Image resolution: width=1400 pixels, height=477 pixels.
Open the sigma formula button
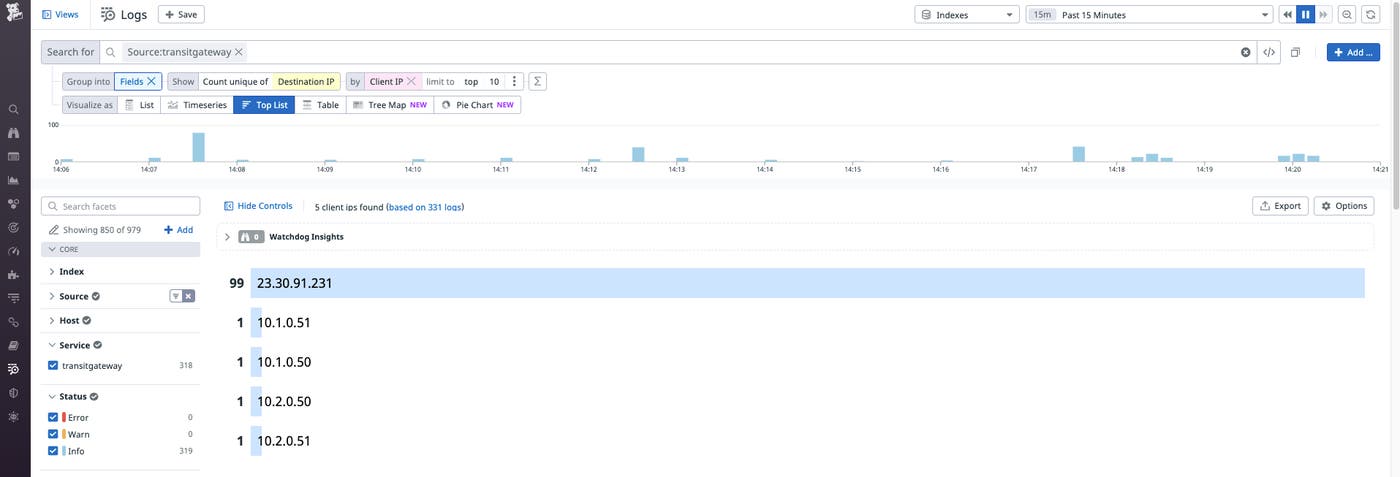coord(537,81)
